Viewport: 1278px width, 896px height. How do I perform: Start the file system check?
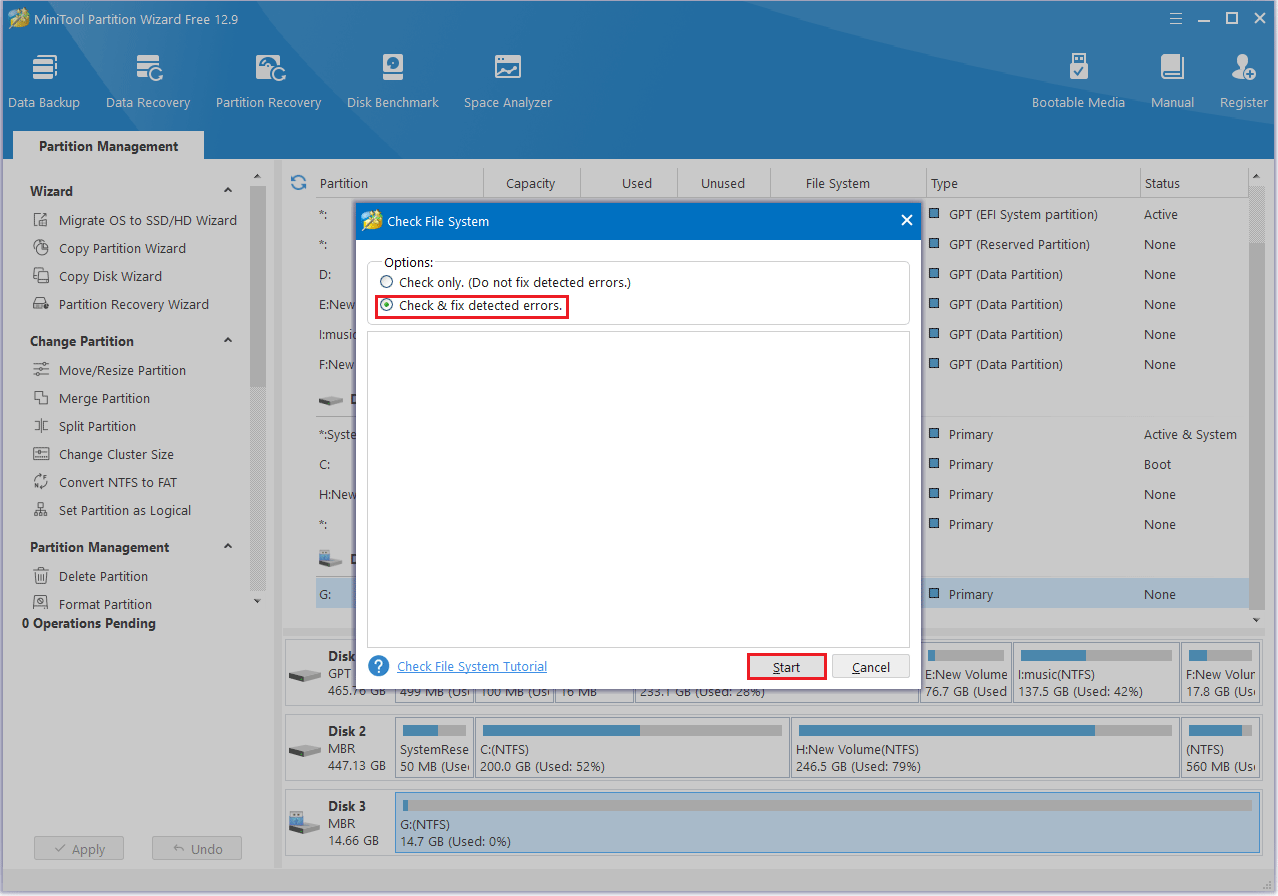787,667
